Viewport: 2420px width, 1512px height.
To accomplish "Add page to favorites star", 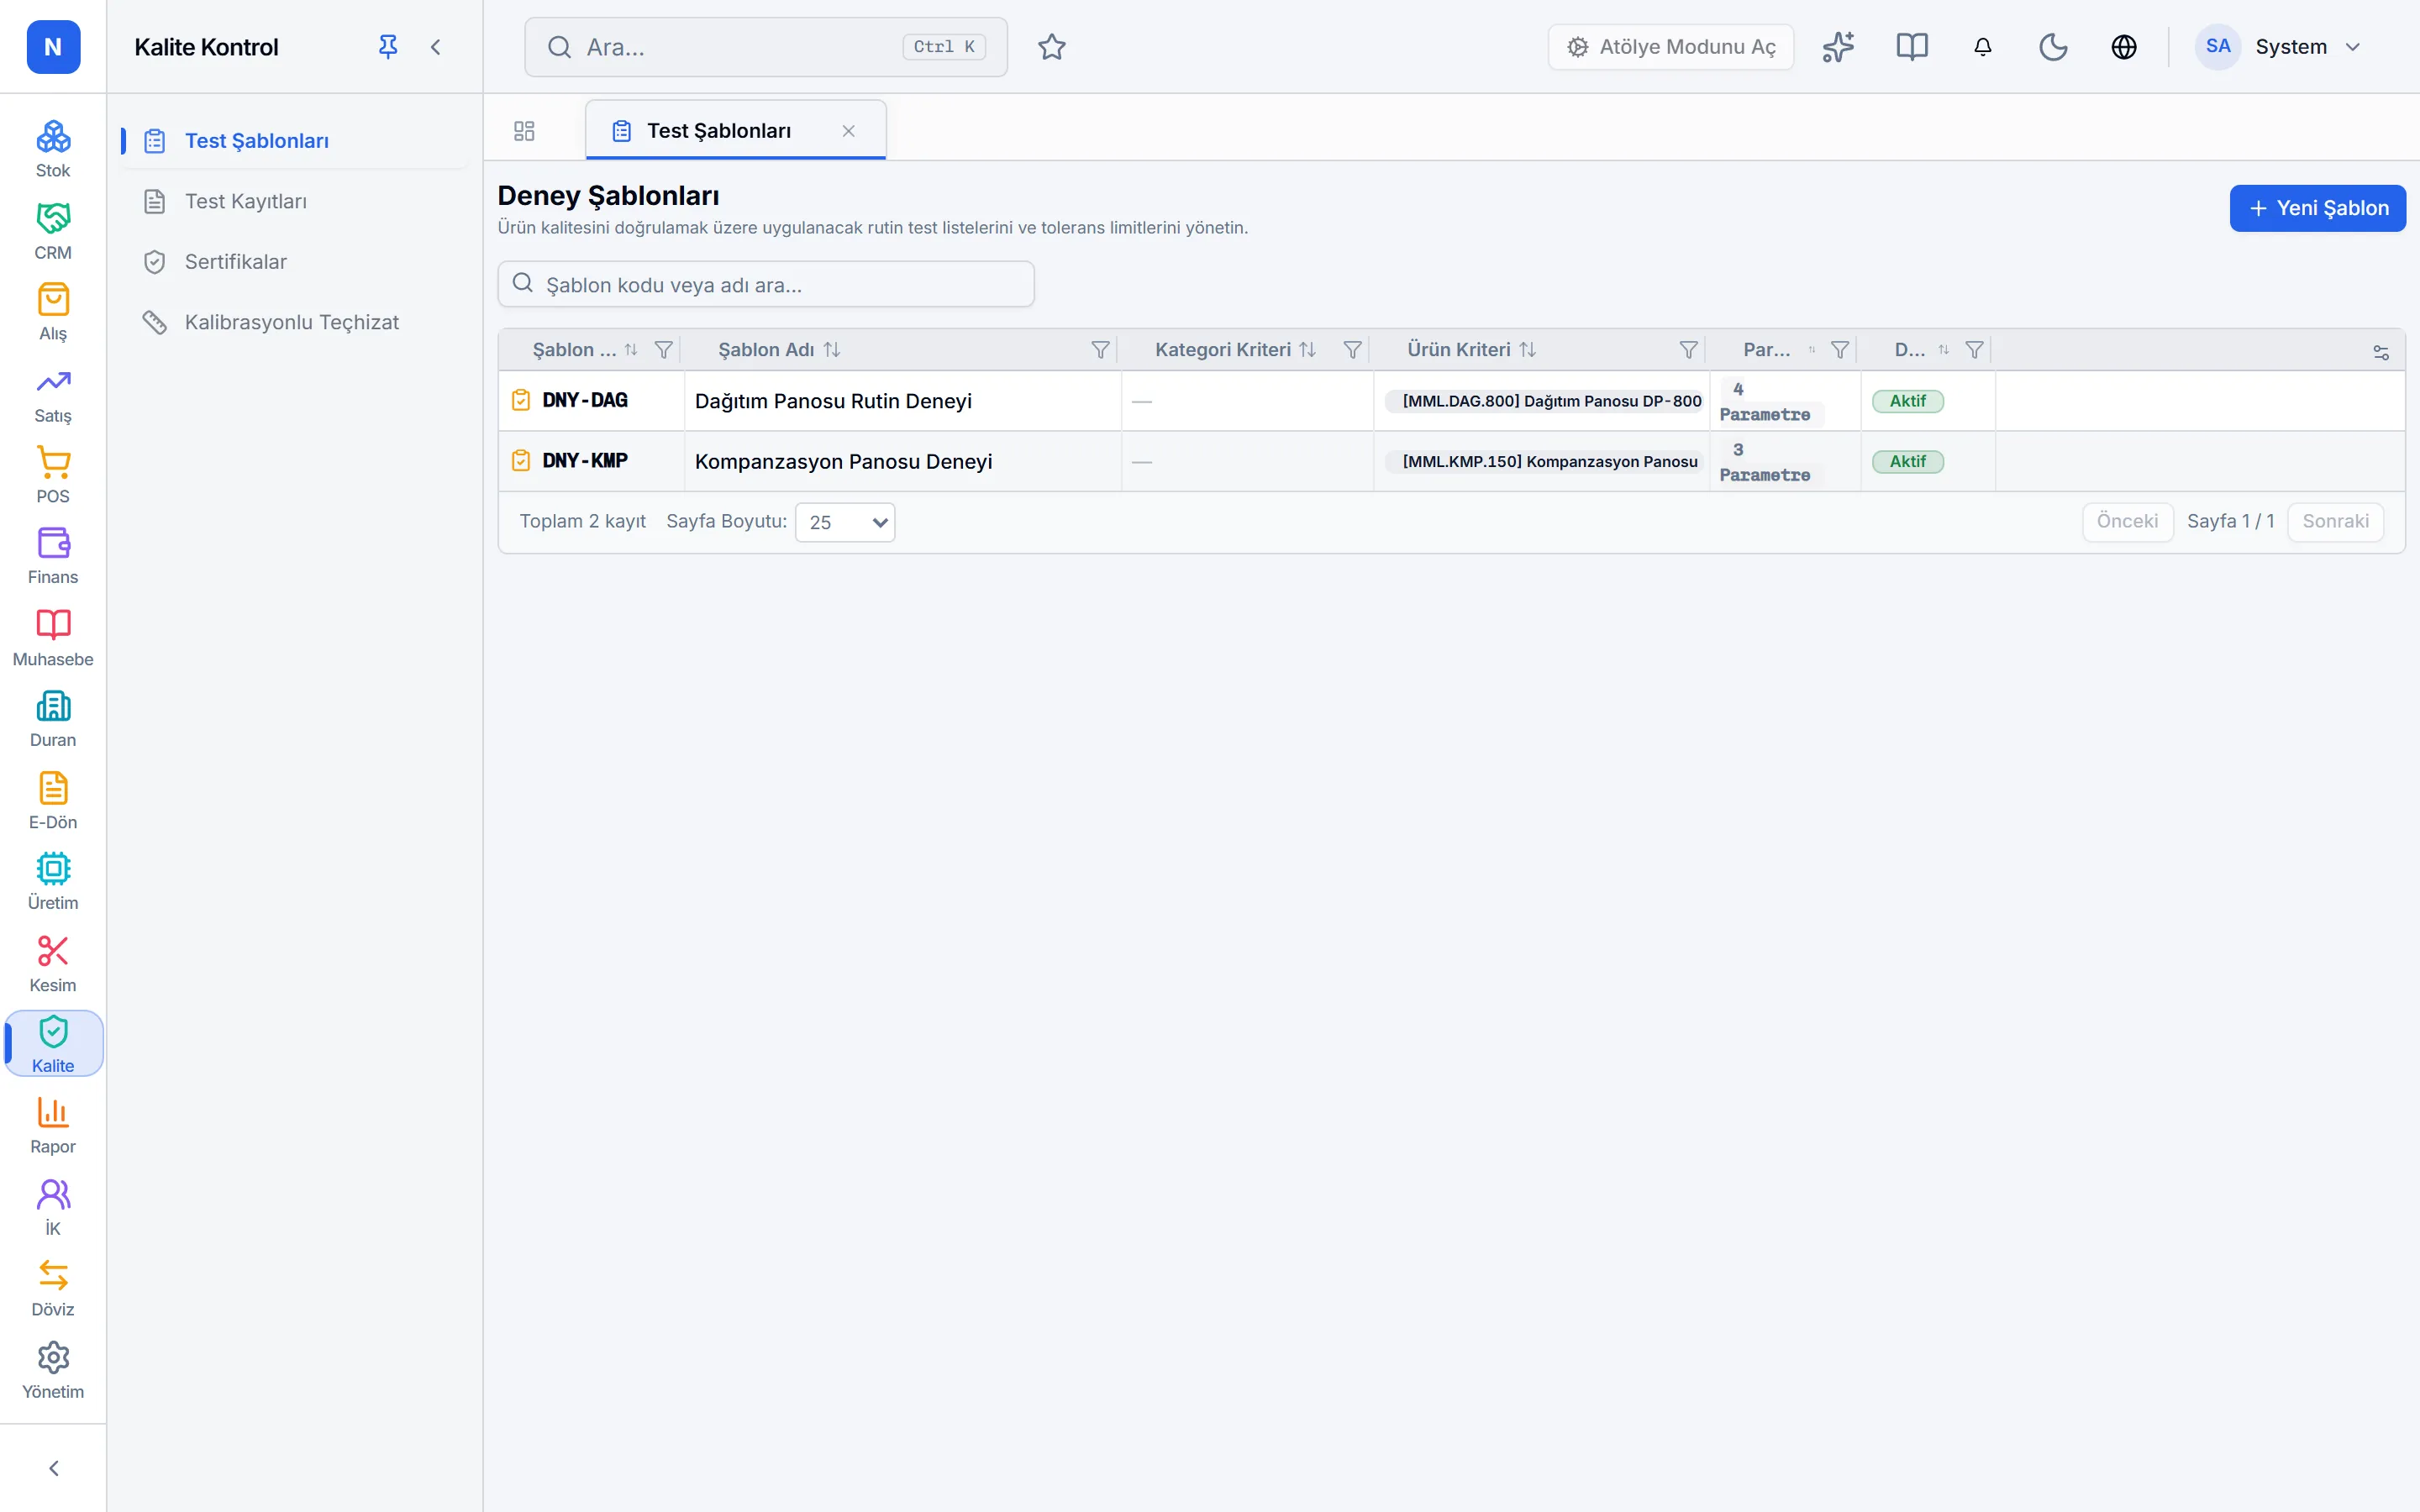I will coord(1051,47).
